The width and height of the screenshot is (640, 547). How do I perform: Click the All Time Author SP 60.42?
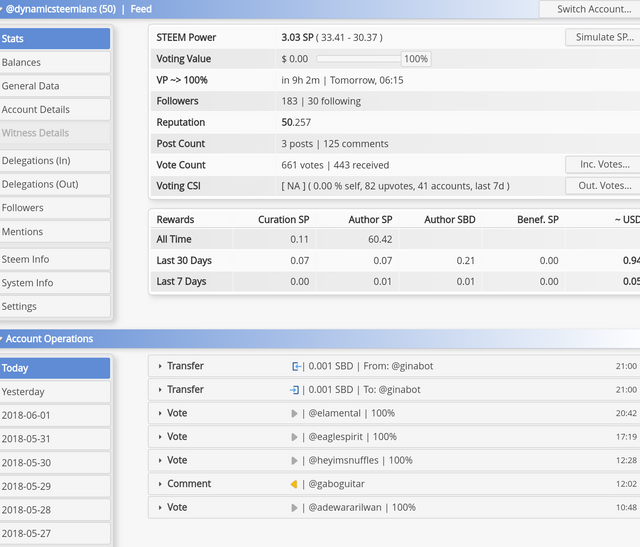click(x=380, y=239)
